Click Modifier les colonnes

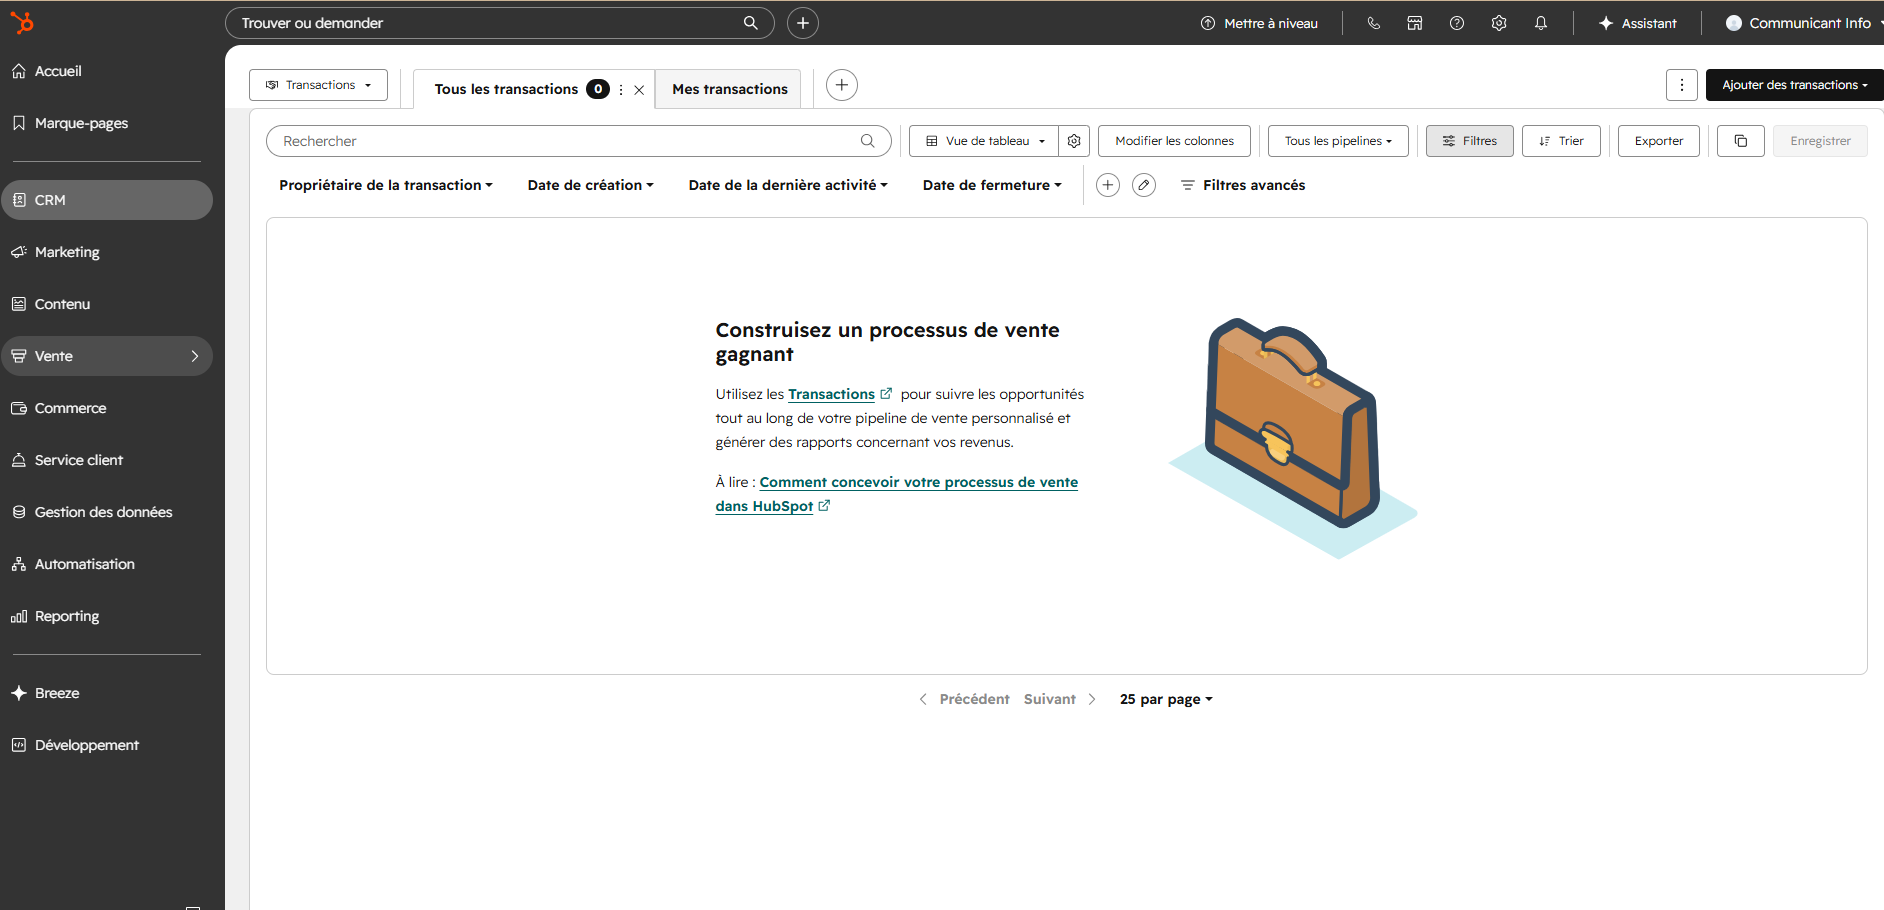pos(1174,141)
